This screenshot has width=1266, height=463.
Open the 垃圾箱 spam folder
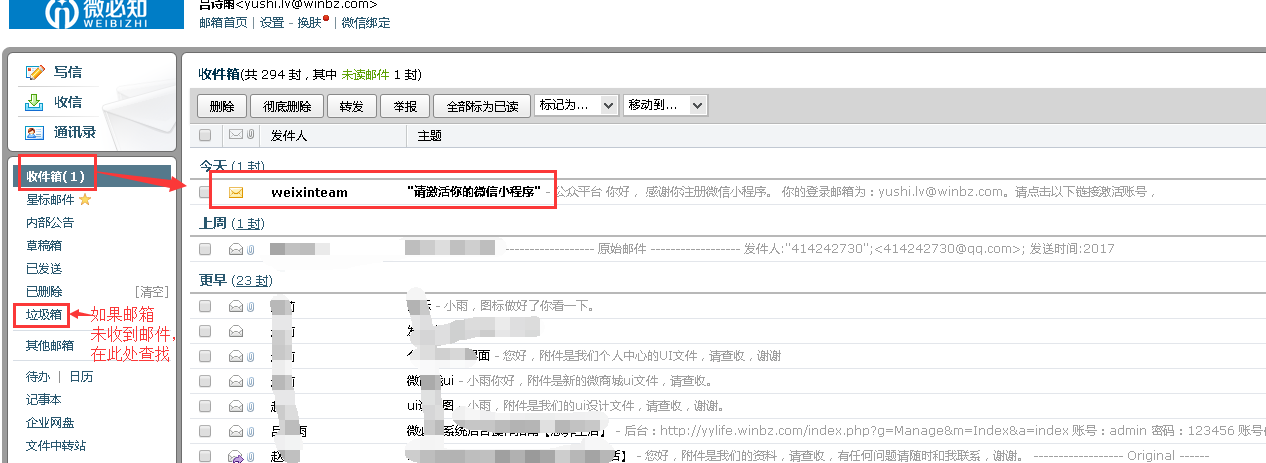[x=43, y=315]
